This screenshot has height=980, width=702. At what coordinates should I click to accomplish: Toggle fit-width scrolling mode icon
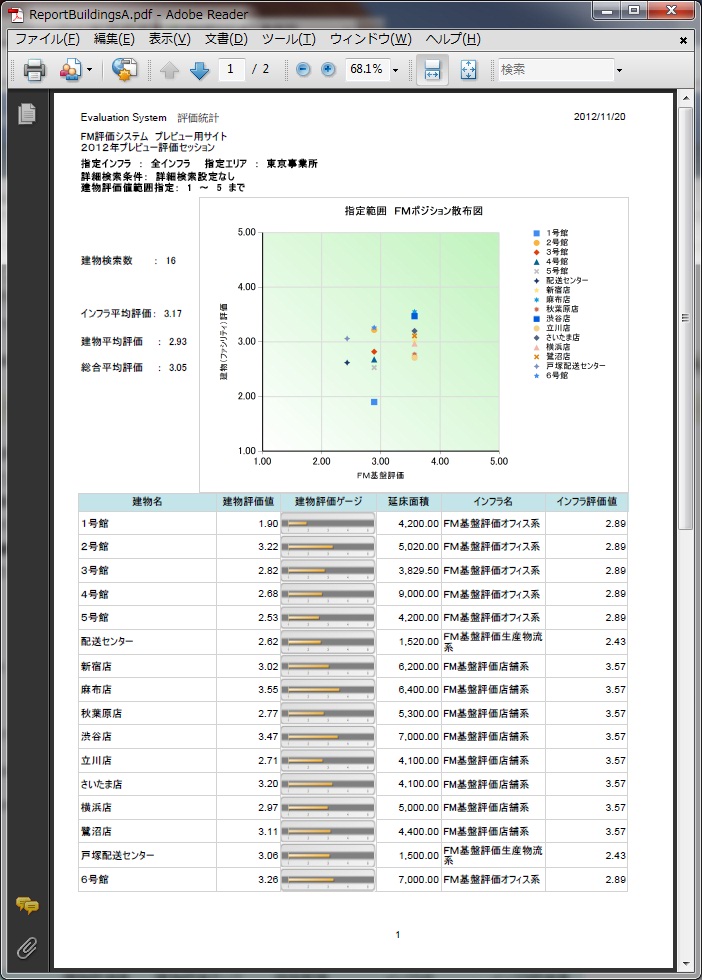[x=433, y=70]
